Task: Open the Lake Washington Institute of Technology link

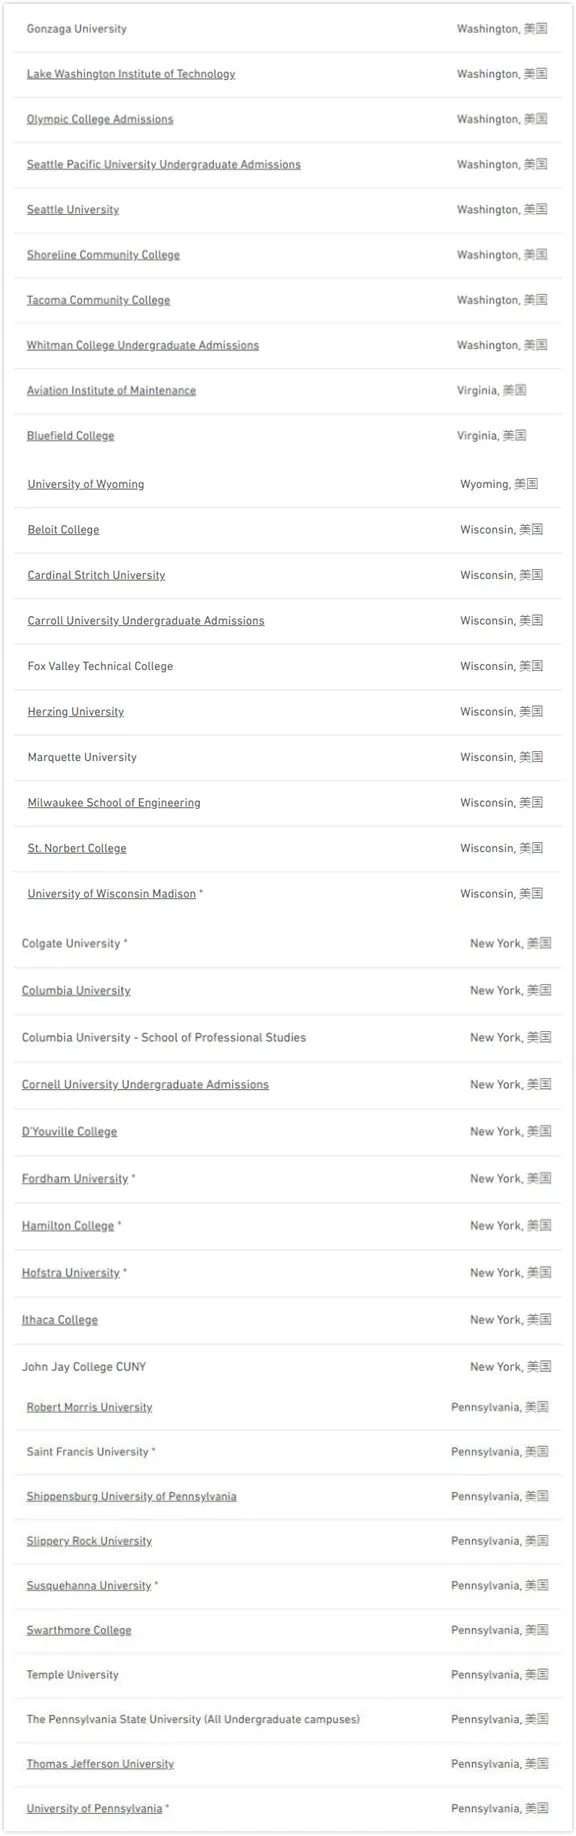Action: [131, 74]
